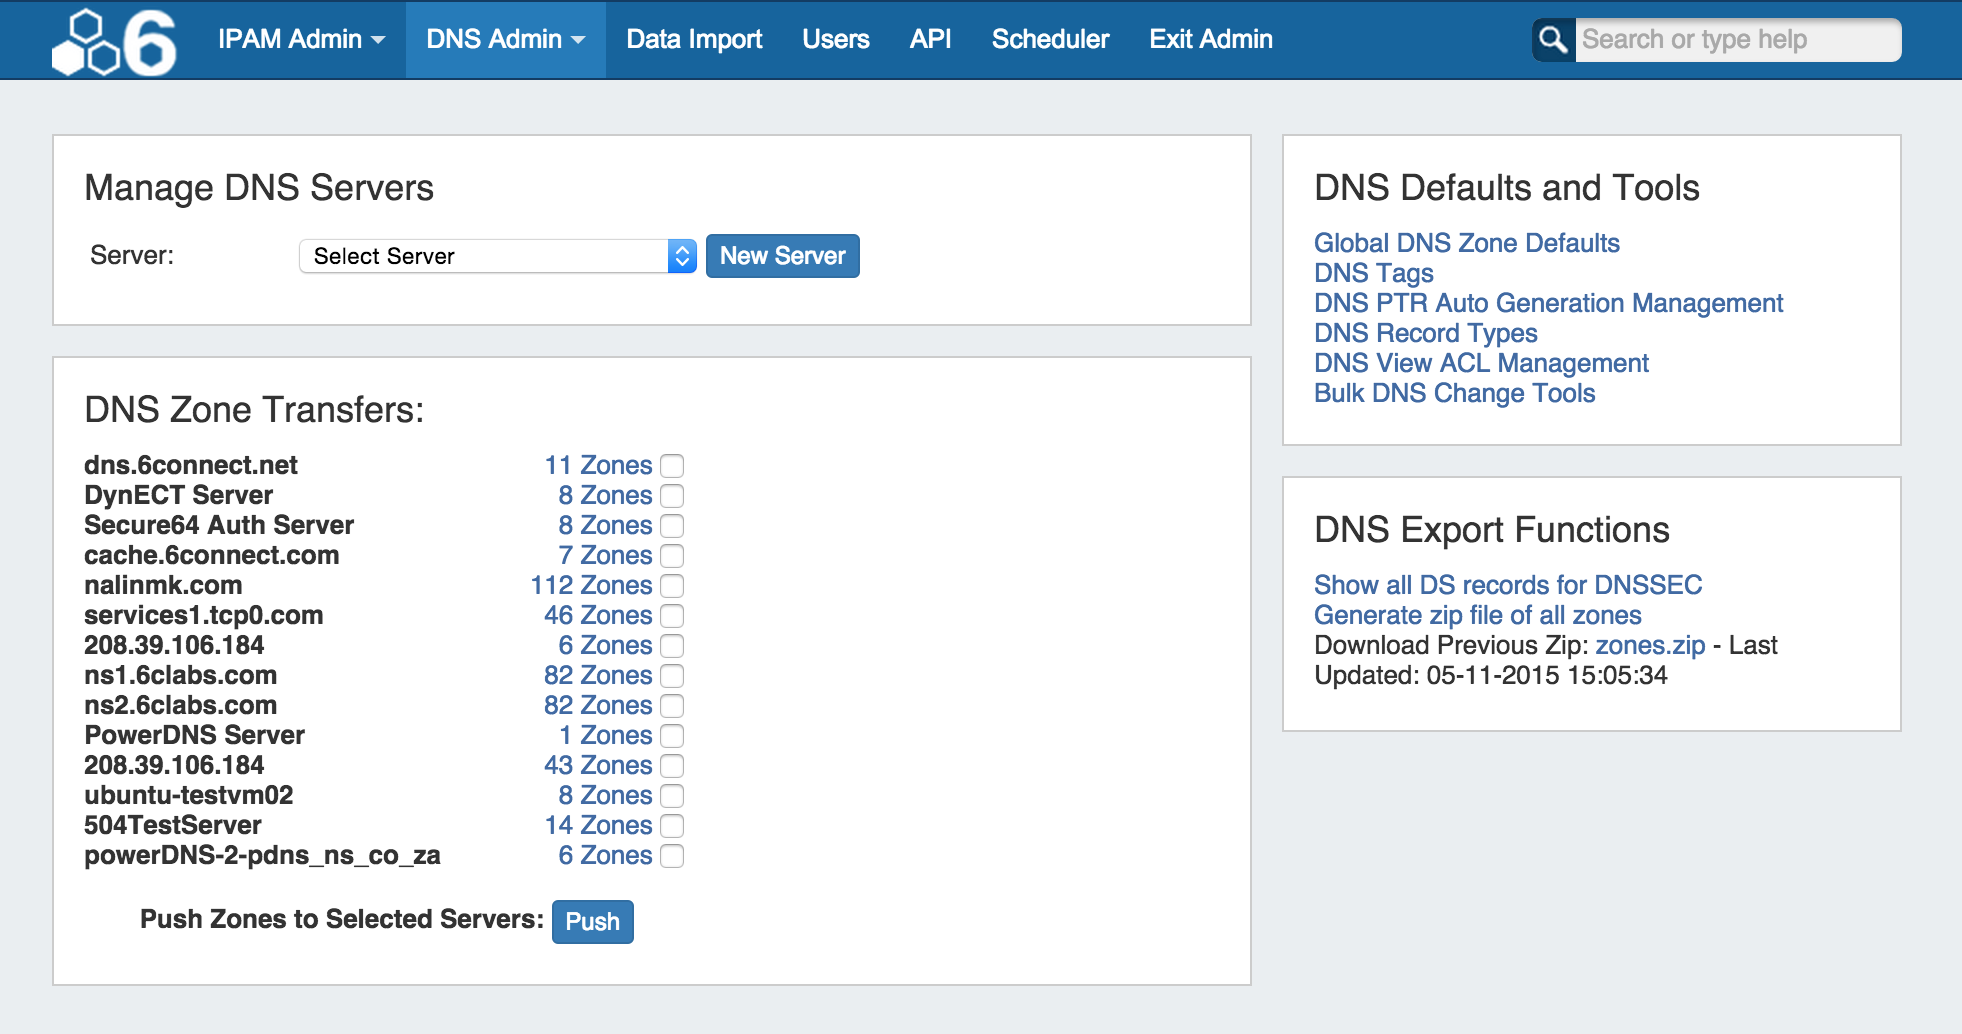
Task: View 112 Zones for nalinmk.com
Action: click(591, 586)
